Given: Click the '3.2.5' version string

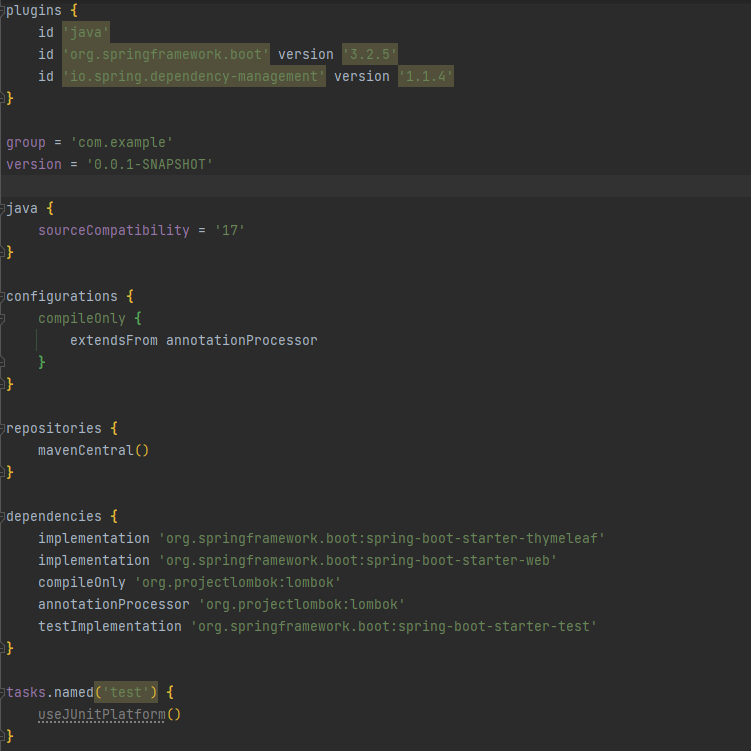Looking at the screenshot, I should coord(370,55).
